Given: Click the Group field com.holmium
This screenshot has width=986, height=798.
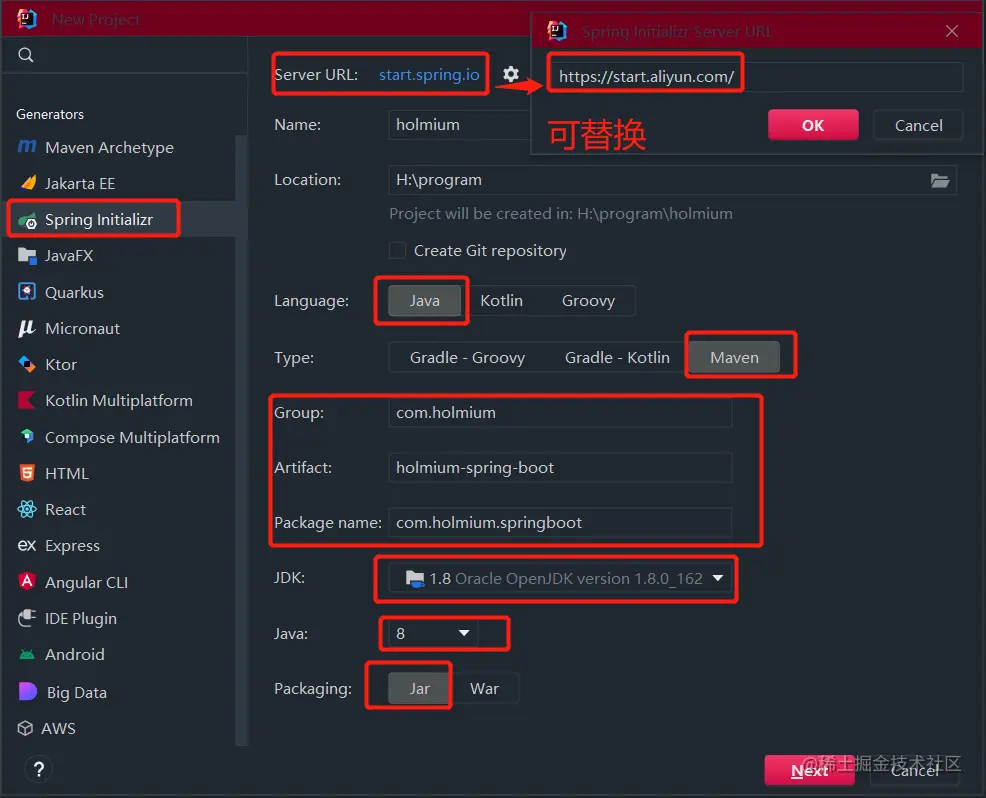Looking at the screenshot, I should coord(560,413).
